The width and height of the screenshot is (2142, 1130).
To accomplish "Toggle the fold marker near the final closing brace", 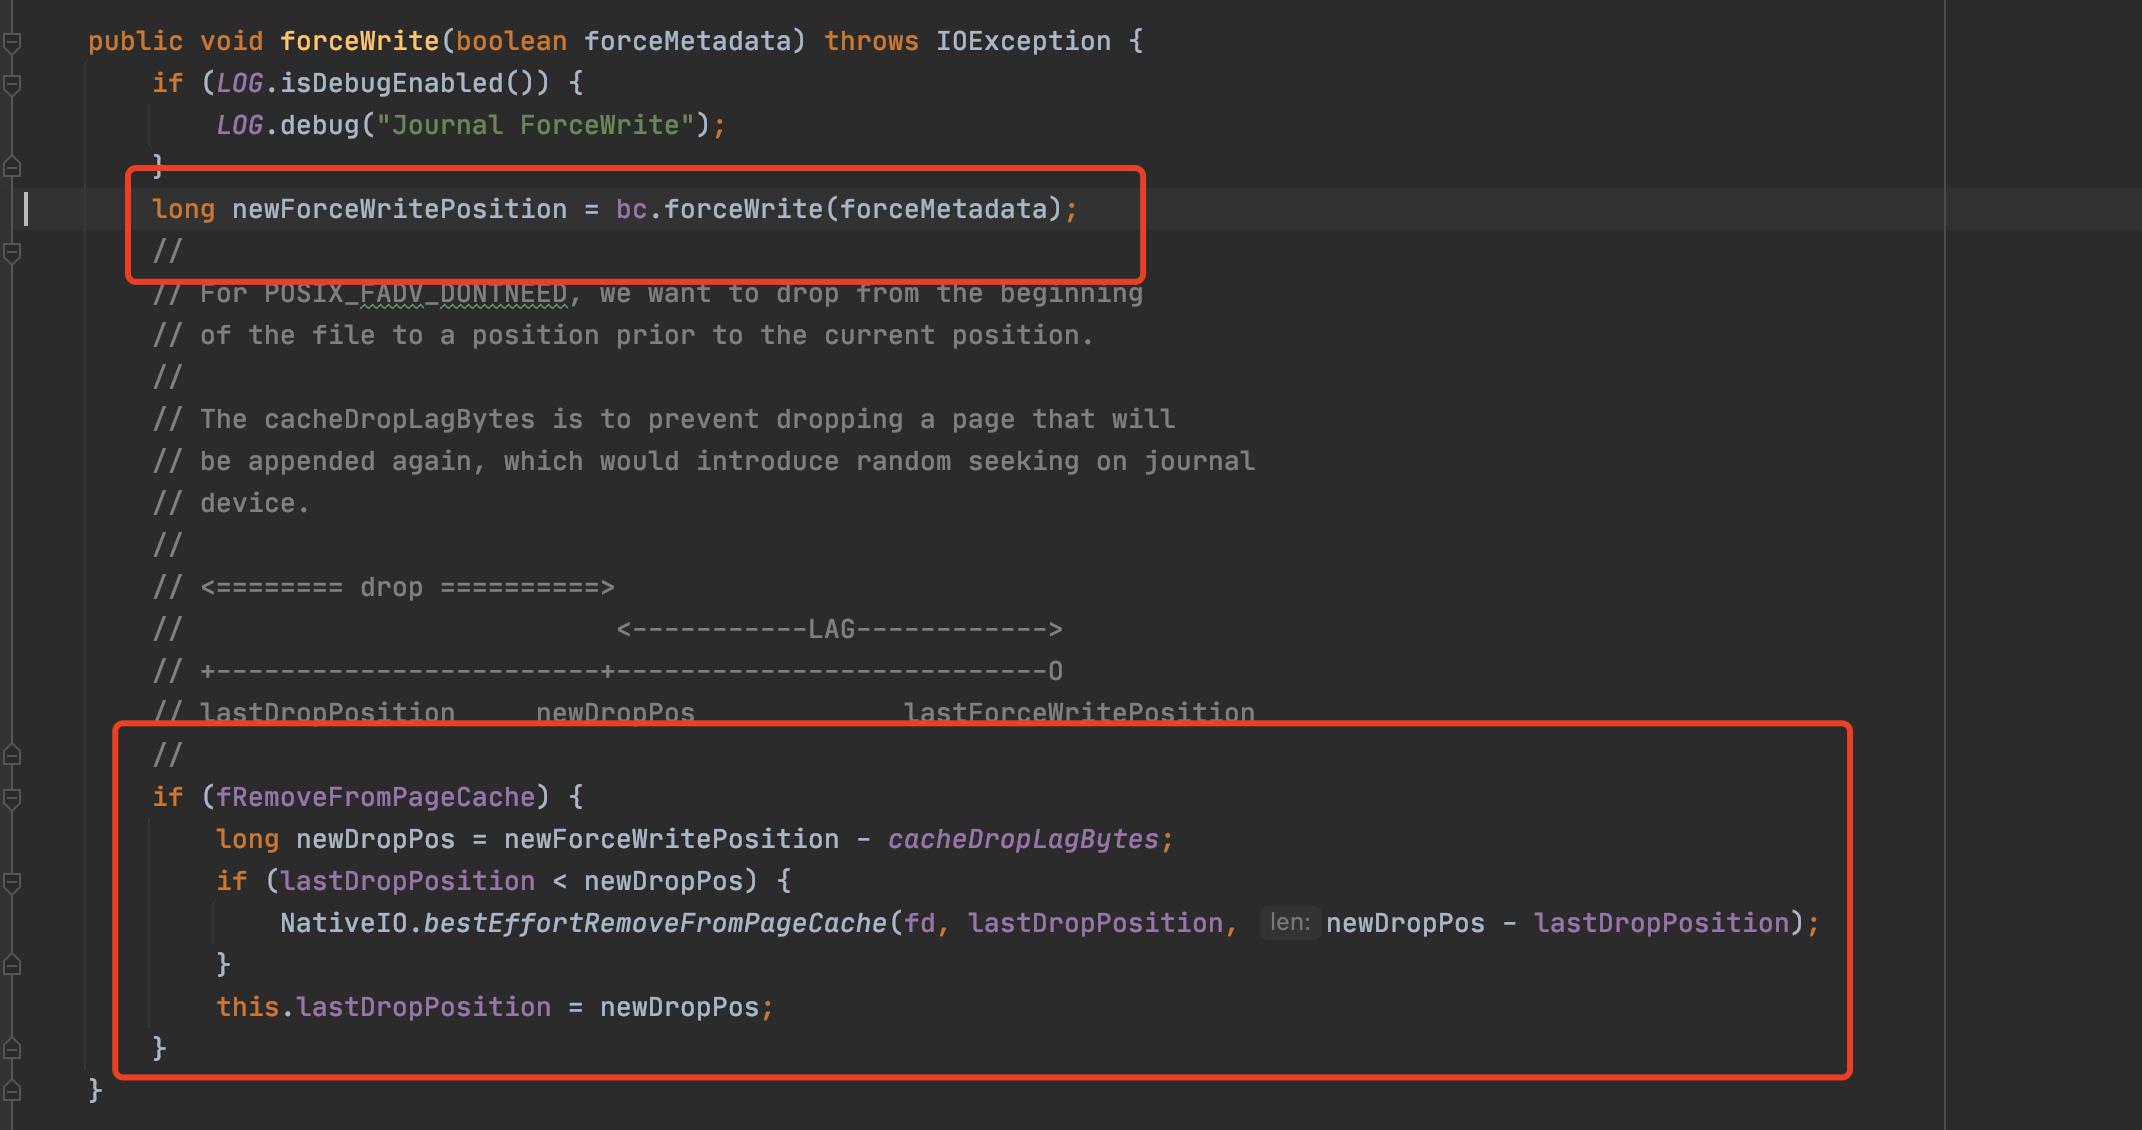I will point(12,1090).
